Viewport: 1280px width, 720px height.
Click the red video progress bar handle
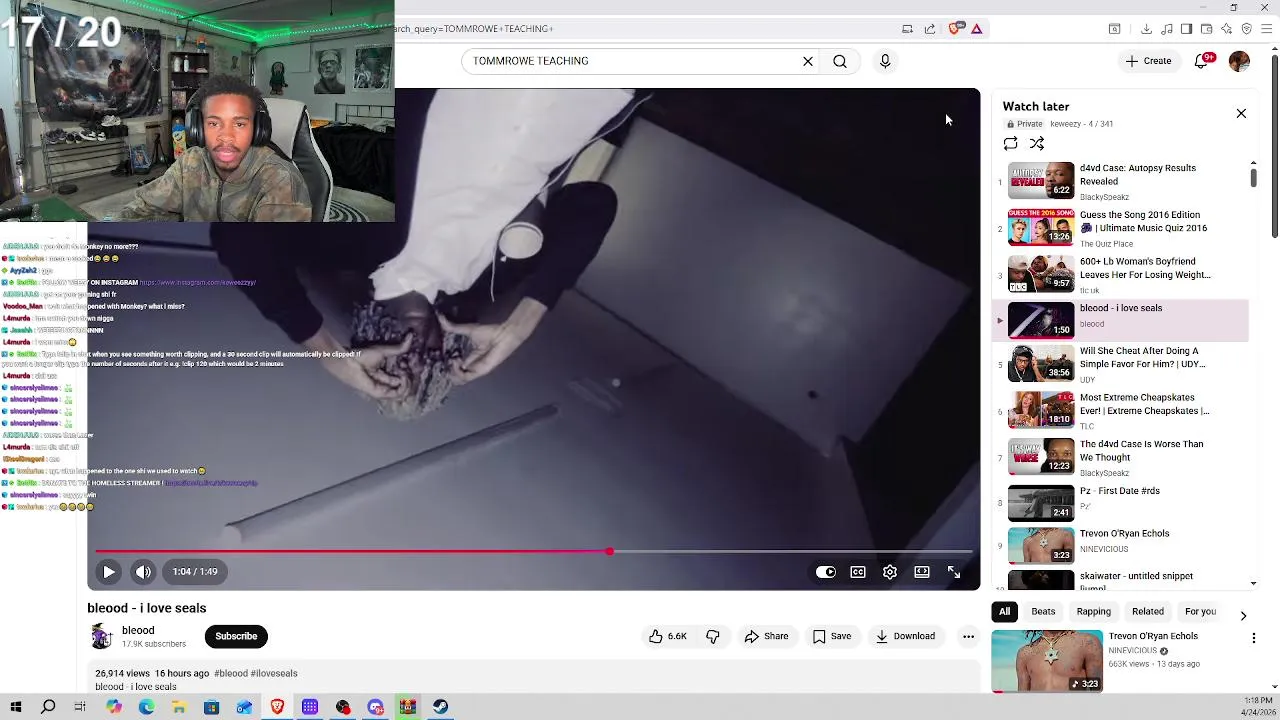tap(609, 551)
